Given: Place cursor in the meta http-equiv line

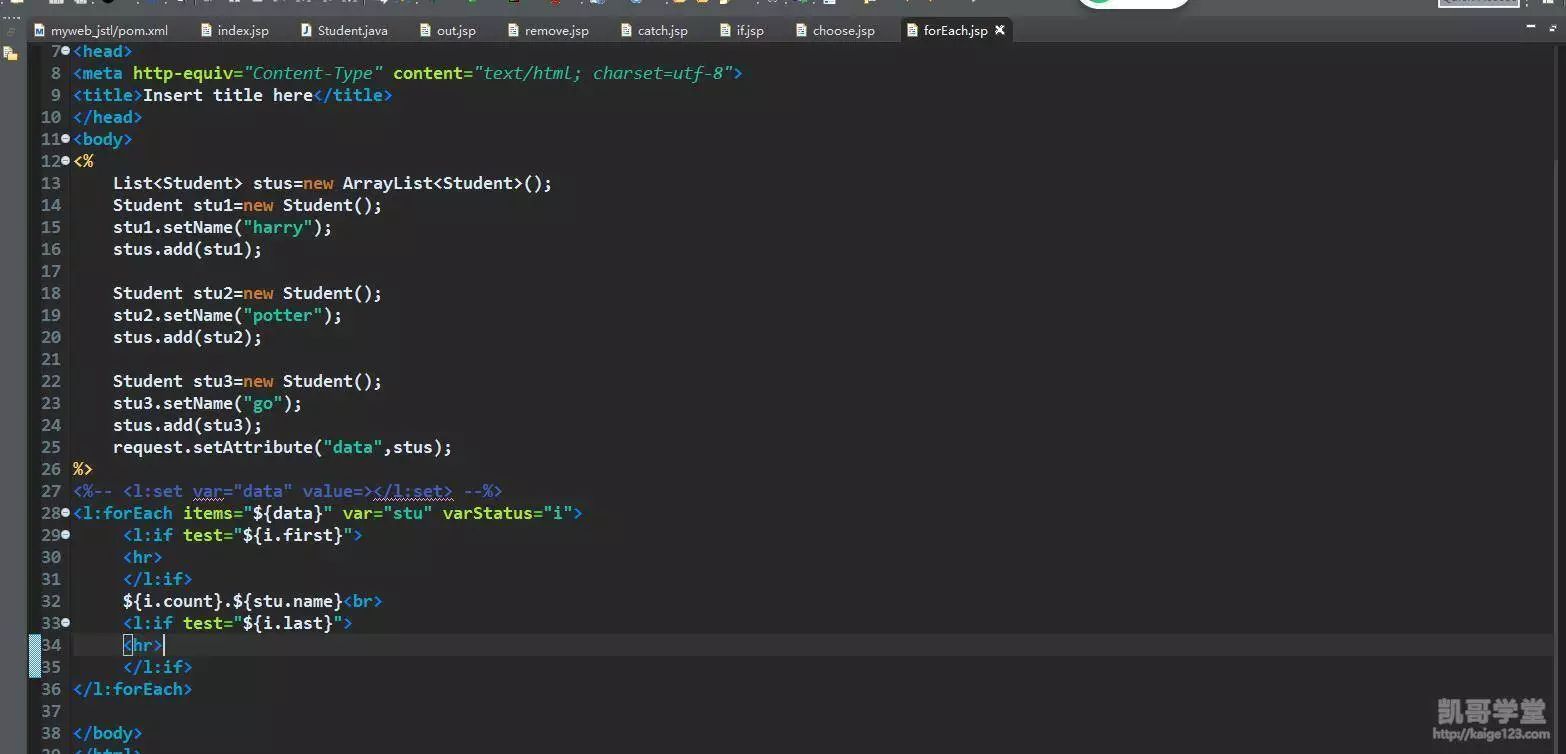Looking at the screenshot, I should (408, 73).
